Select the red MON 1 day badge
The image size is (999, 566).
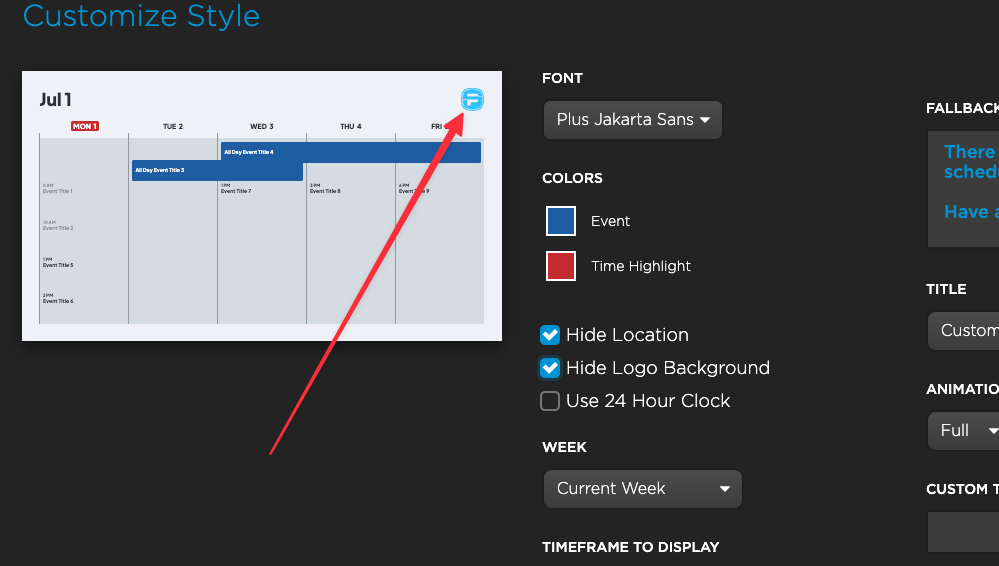85,127
